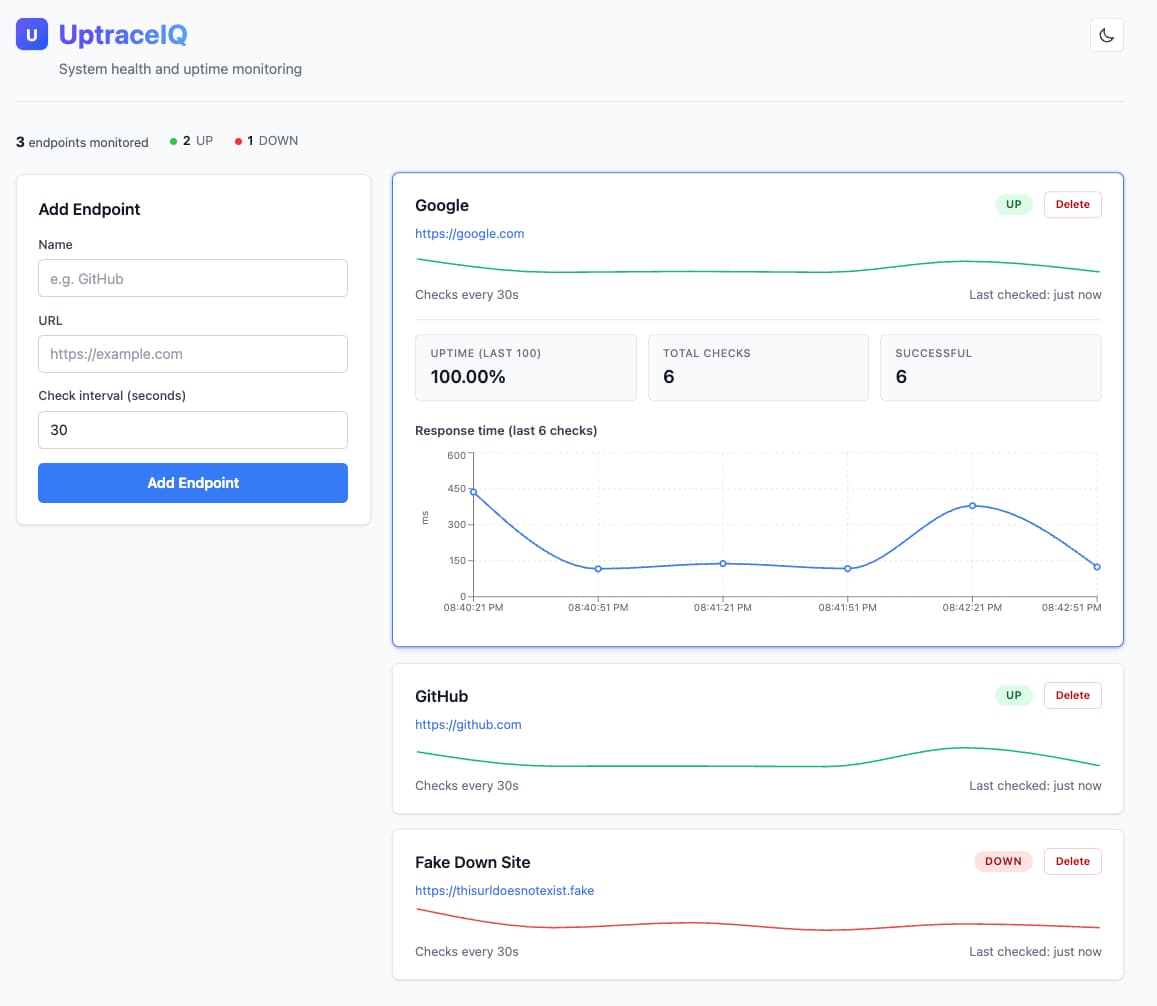Open the https://google.com link
This screenshot has width=1157, height=1006.
coord(469,233)
